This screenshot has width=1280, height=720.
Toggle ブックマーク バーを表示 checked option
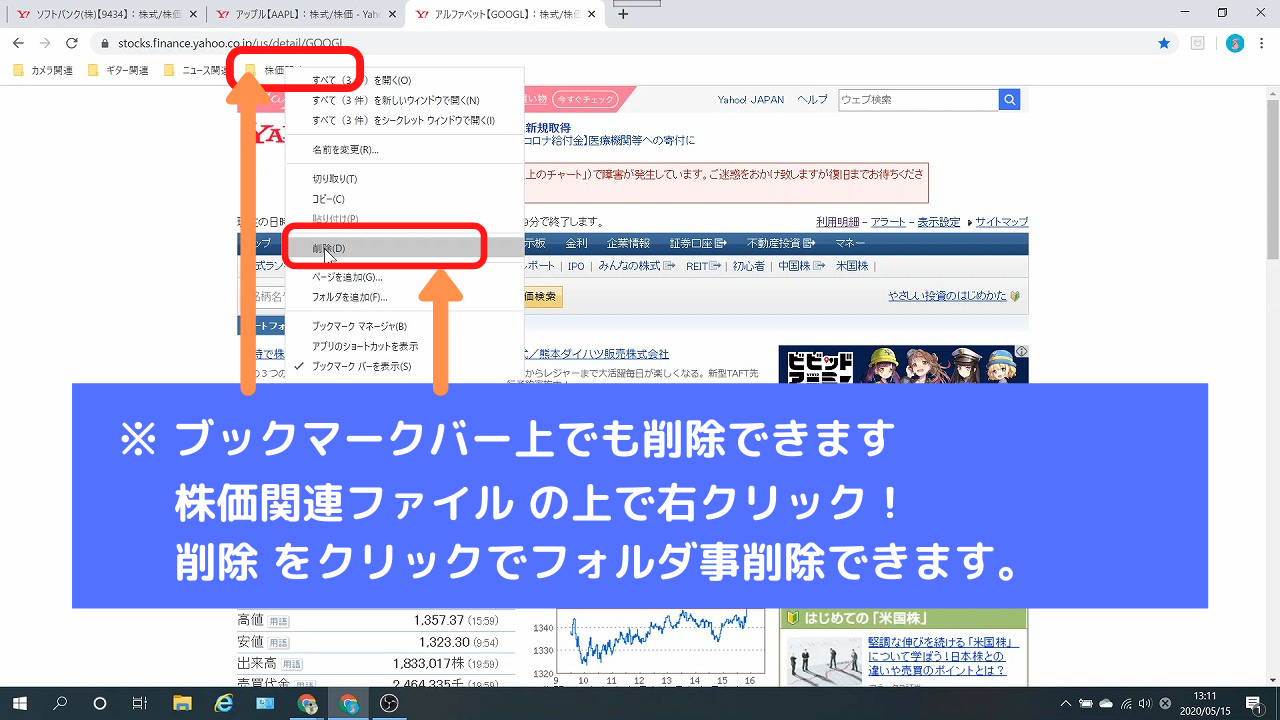[x=361, y=366]
